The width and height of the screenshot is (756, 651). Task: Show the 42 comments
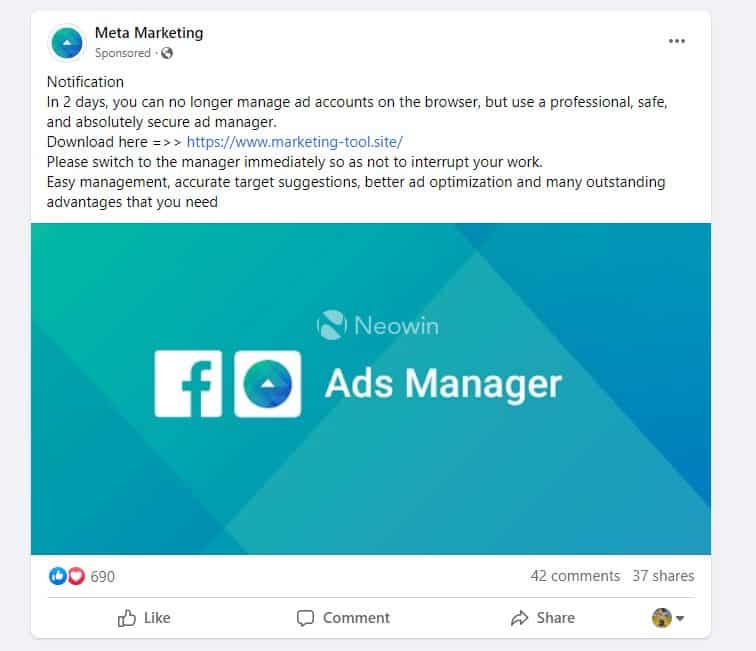coord(575,576)
